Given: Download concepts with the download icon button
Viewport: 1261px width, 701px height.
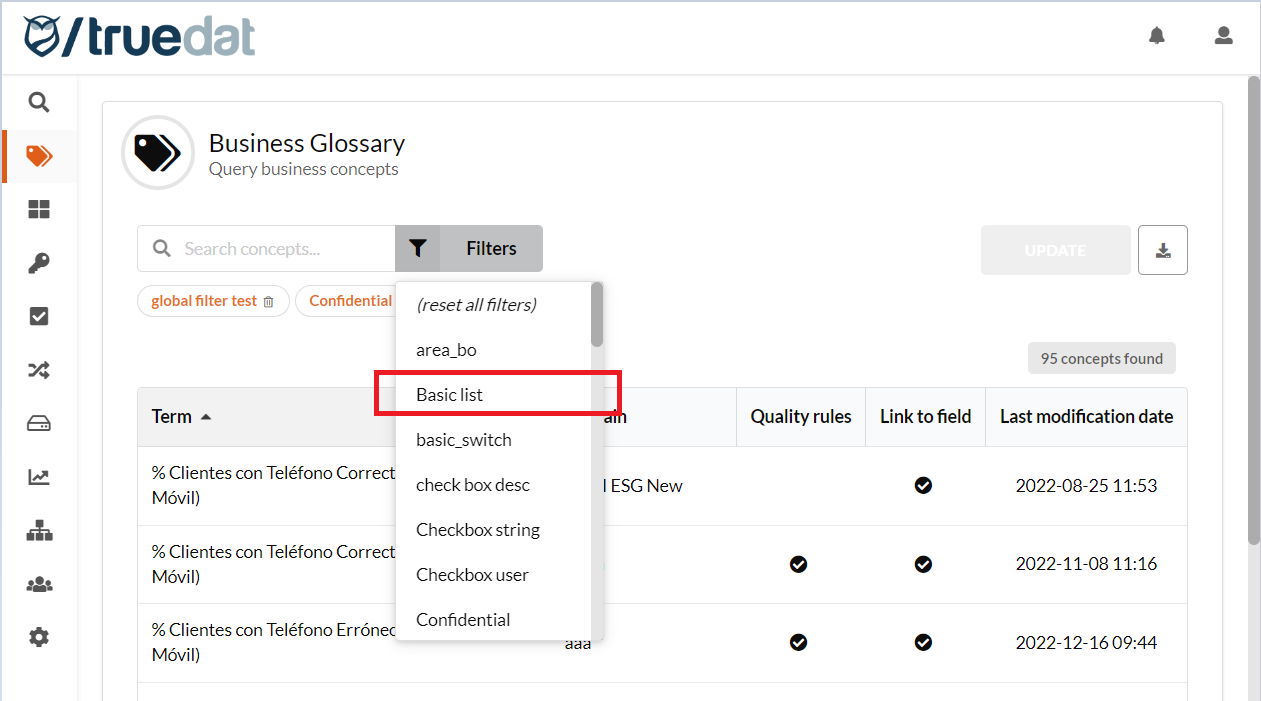Looking at the screenshot, I should (x=1162, y=250).
